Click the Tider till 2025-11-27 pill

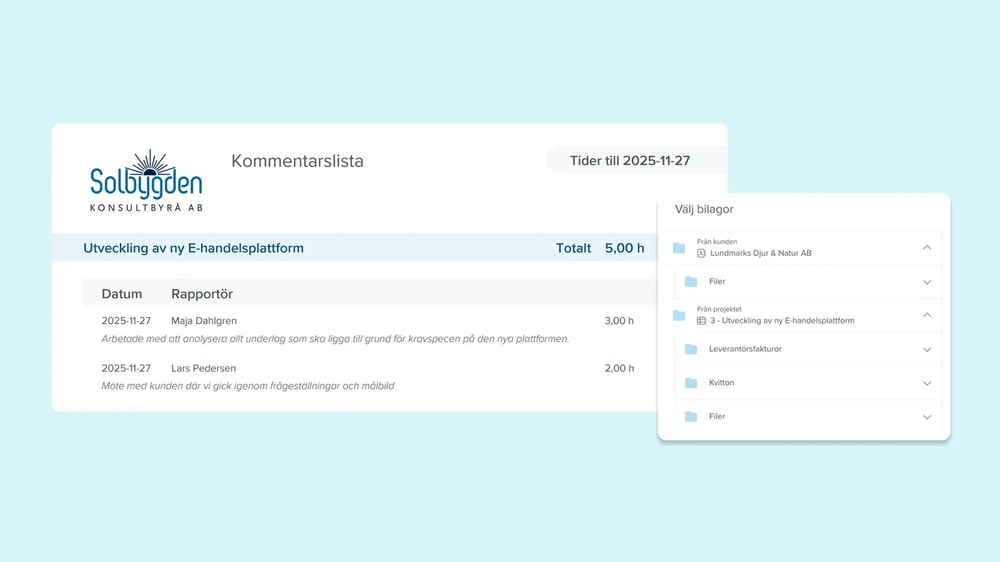coord(636,161)
